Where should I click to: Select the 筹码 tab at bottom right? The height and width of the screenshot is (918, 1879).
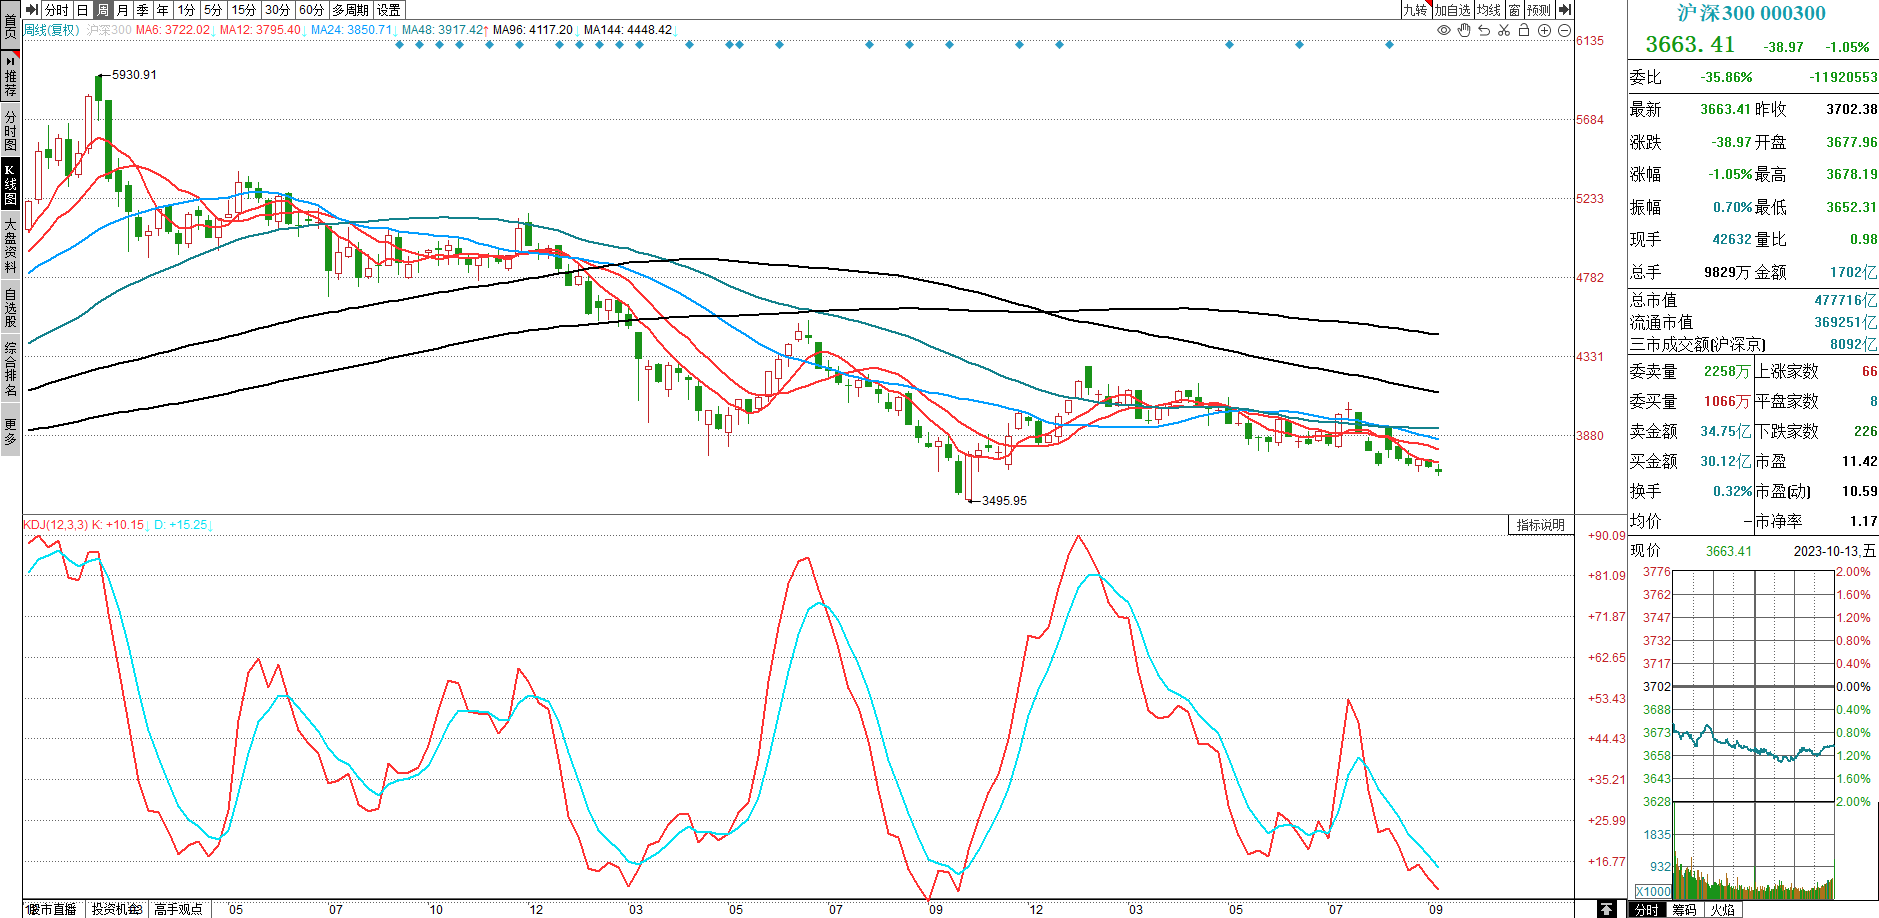[1684, 909]
